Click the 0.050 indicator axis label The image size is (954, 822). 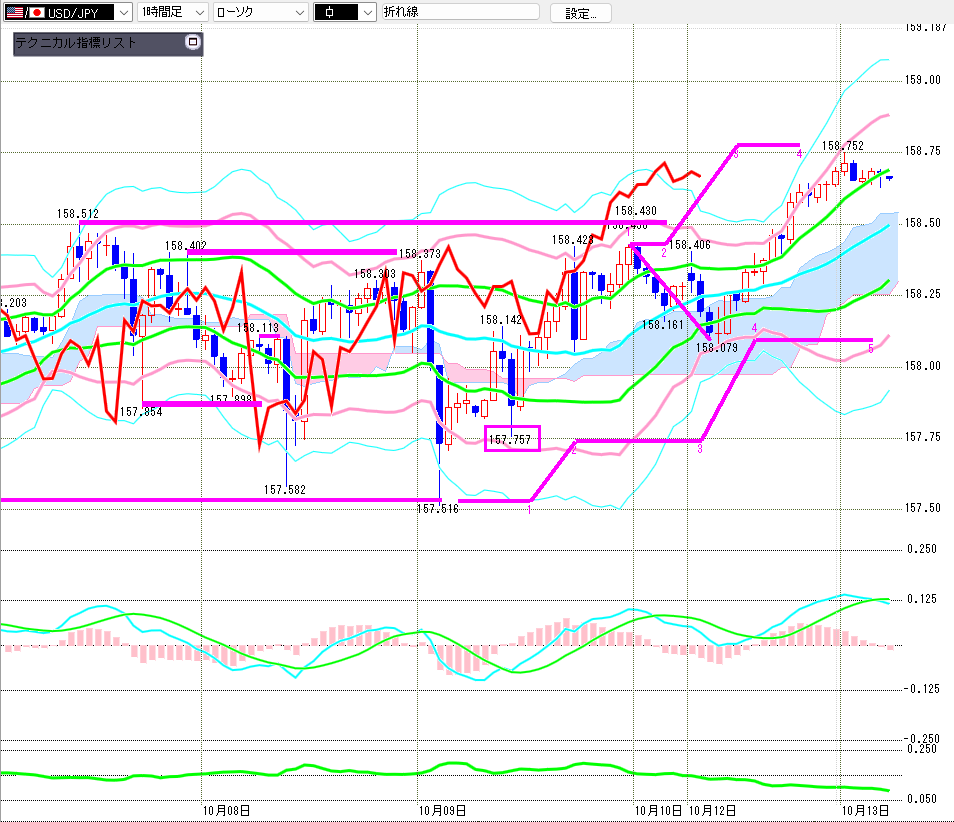click(922, 799)
